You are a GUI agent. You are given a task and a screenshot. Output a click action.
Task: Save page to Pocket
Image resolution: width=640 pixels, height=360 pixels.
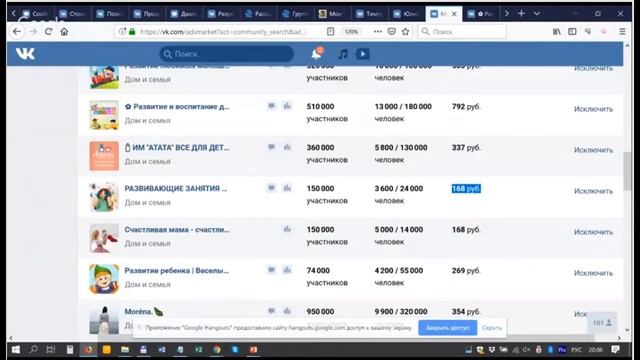(x=391, y=31)
